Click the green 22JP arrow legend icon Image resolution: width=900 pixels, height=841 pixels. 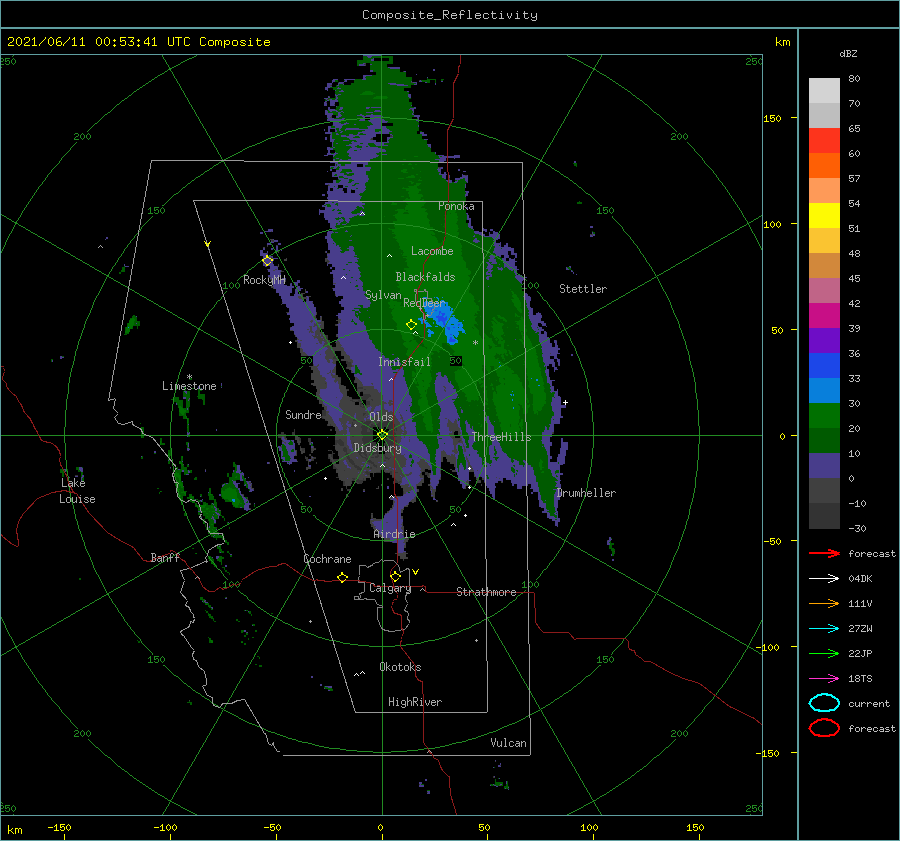click(824, 653)
